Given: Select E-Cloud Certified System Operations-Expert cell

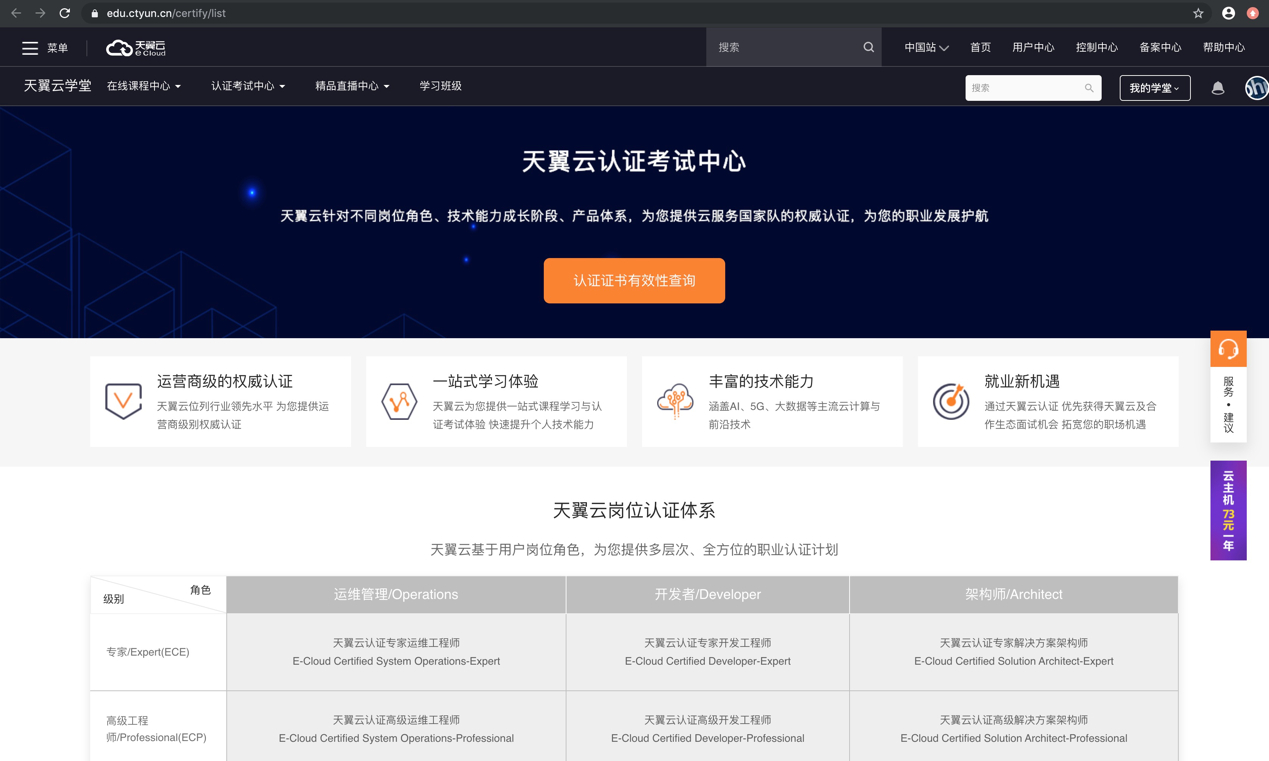Looking at the screenshot, I should [x=396, y=652].
